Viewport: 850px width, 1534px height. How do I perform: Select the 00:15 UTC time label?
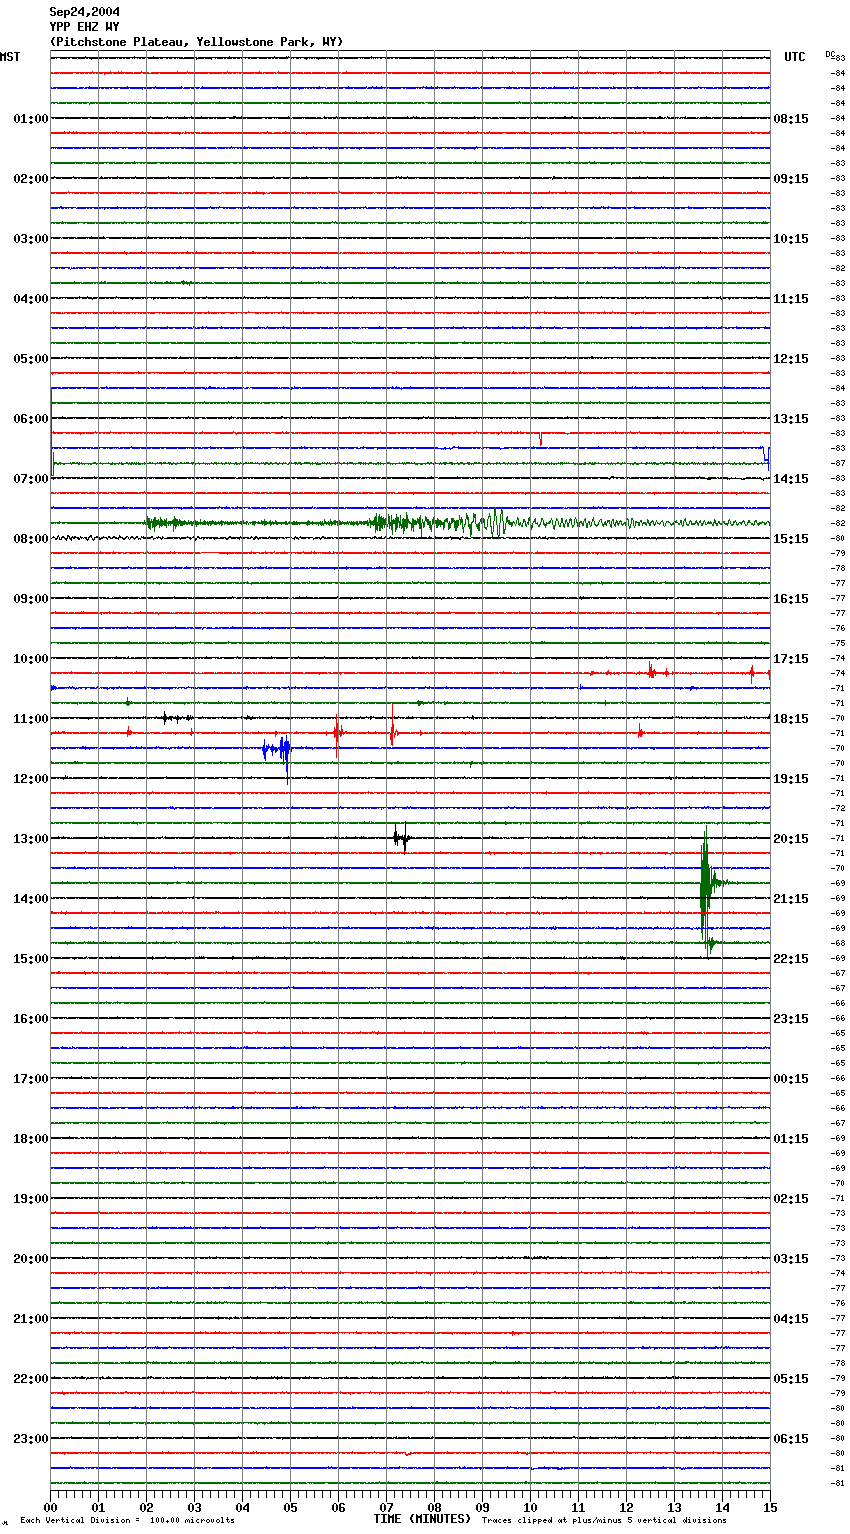point(791,1079)
